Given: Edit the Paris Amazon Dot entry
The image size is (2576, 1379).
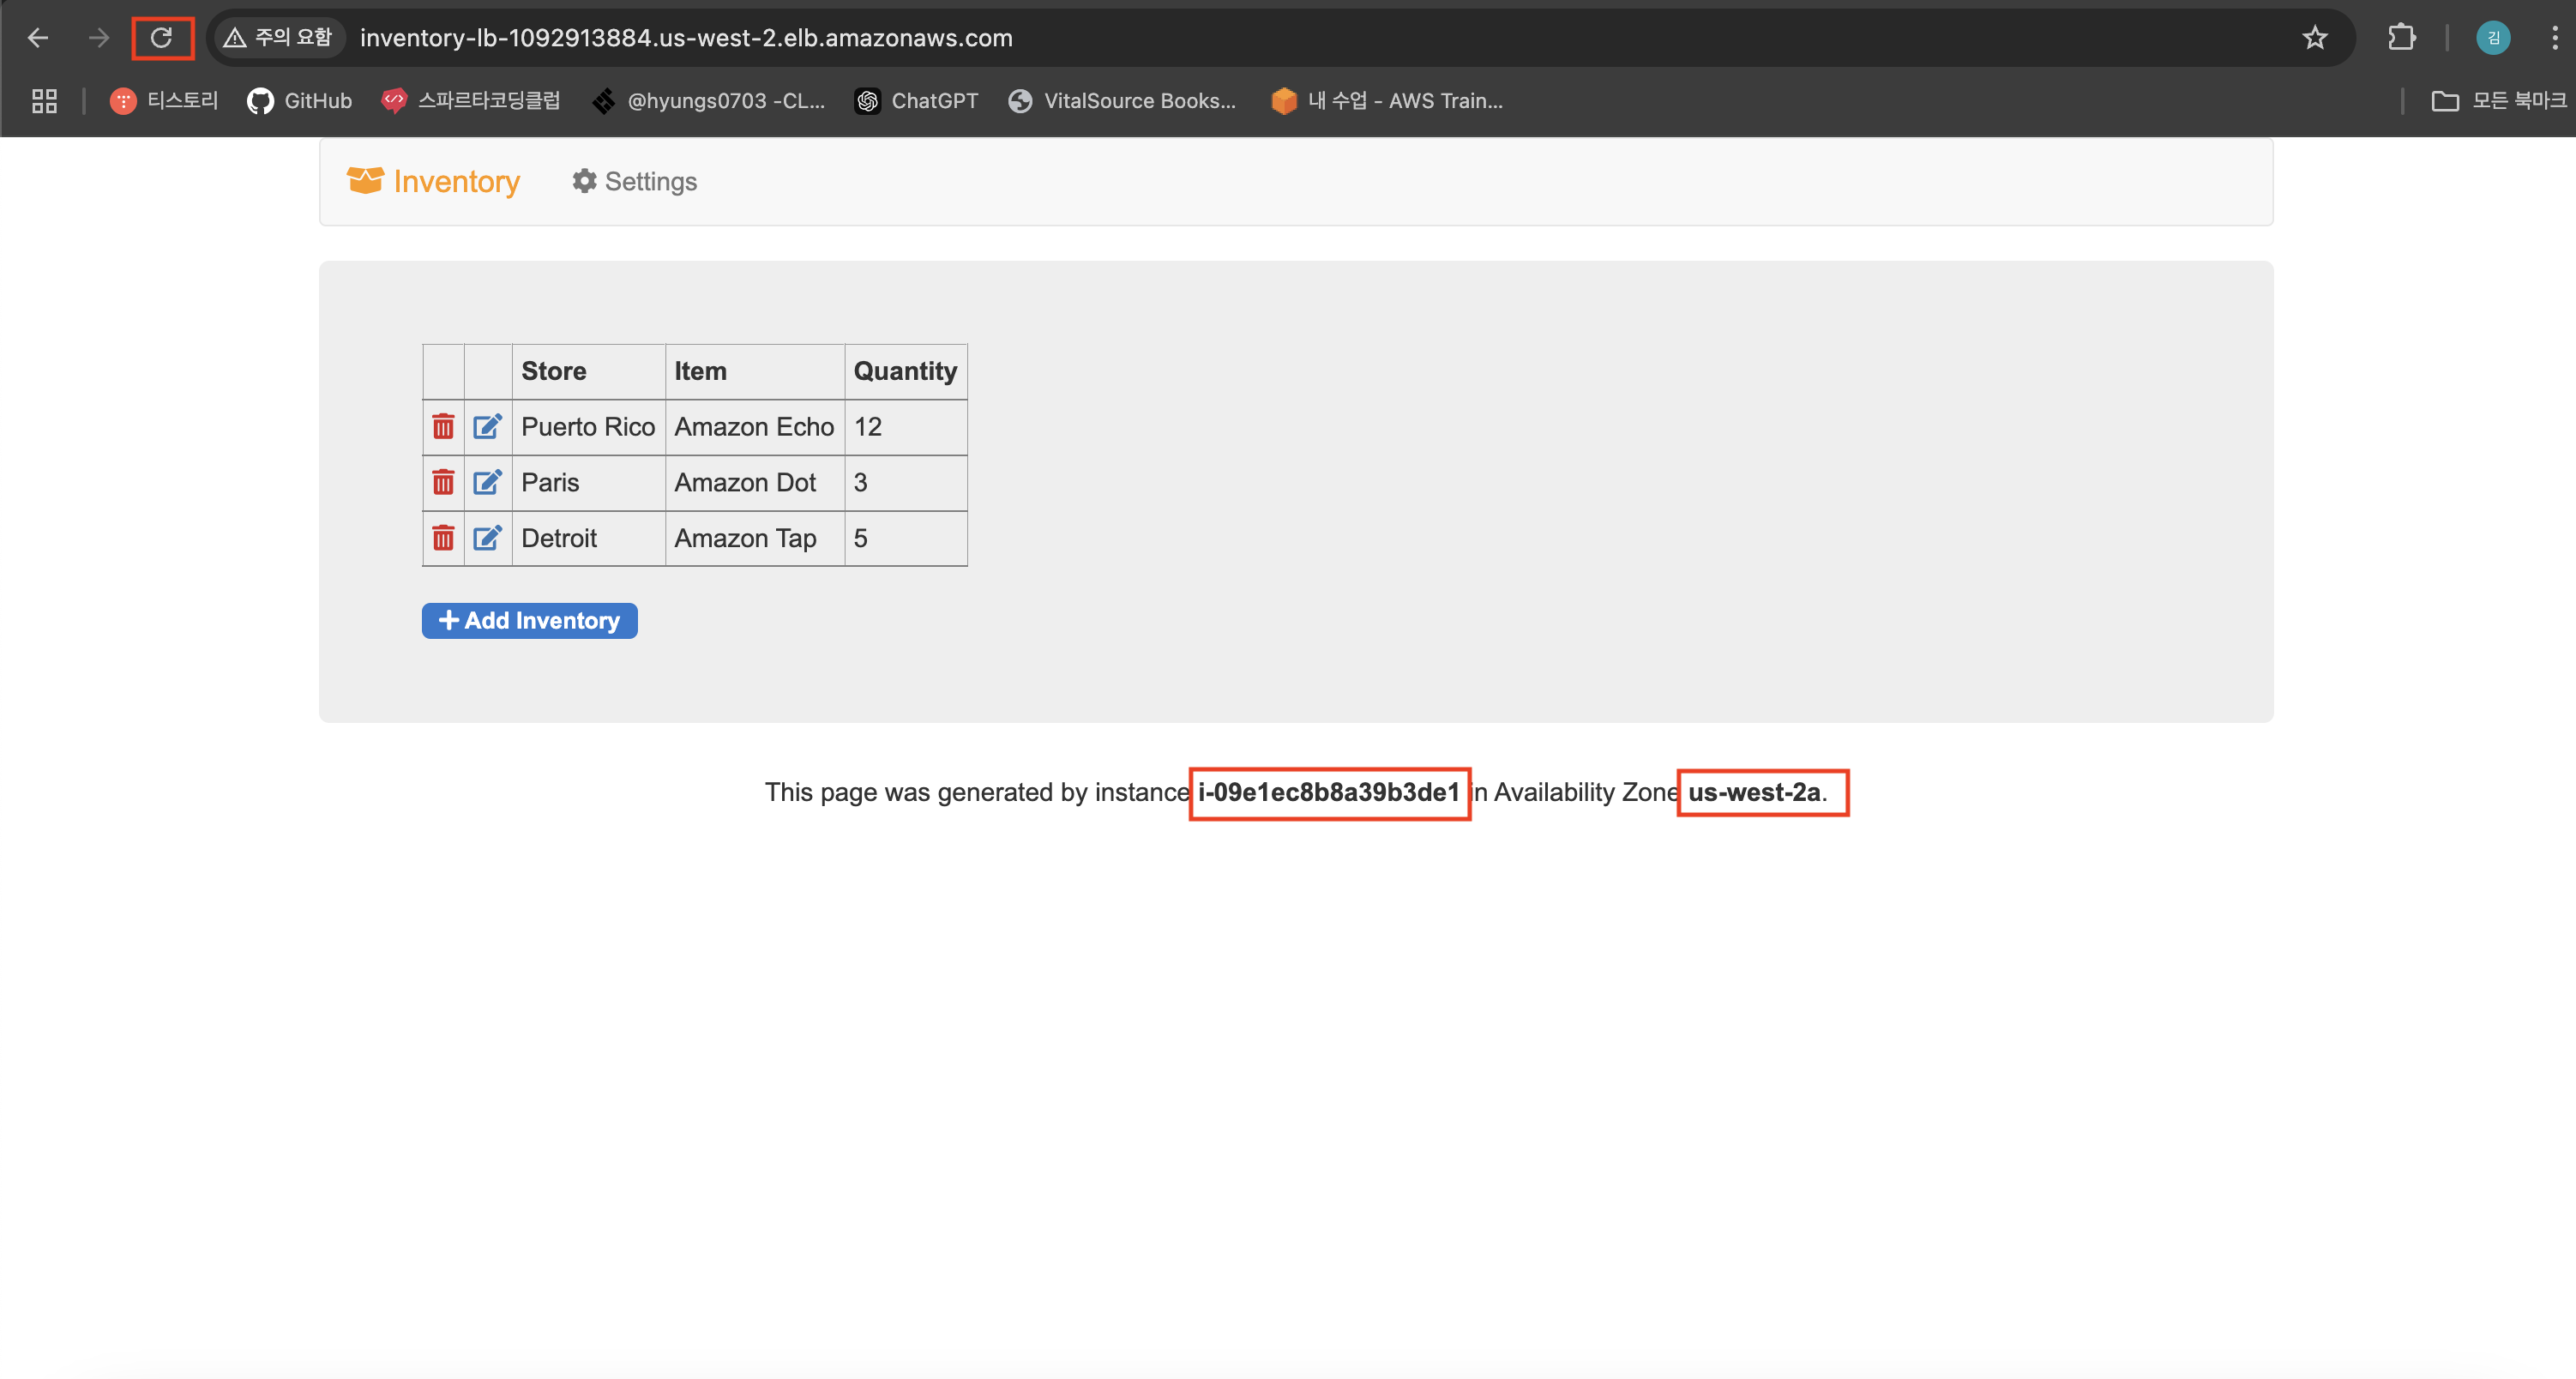Looking at the screenshot, I should [487, 483].
